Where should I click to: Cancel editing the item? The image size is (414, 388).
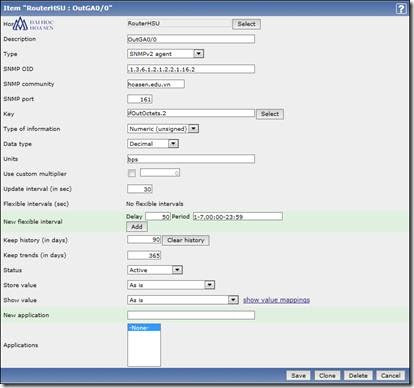[390, 376]
